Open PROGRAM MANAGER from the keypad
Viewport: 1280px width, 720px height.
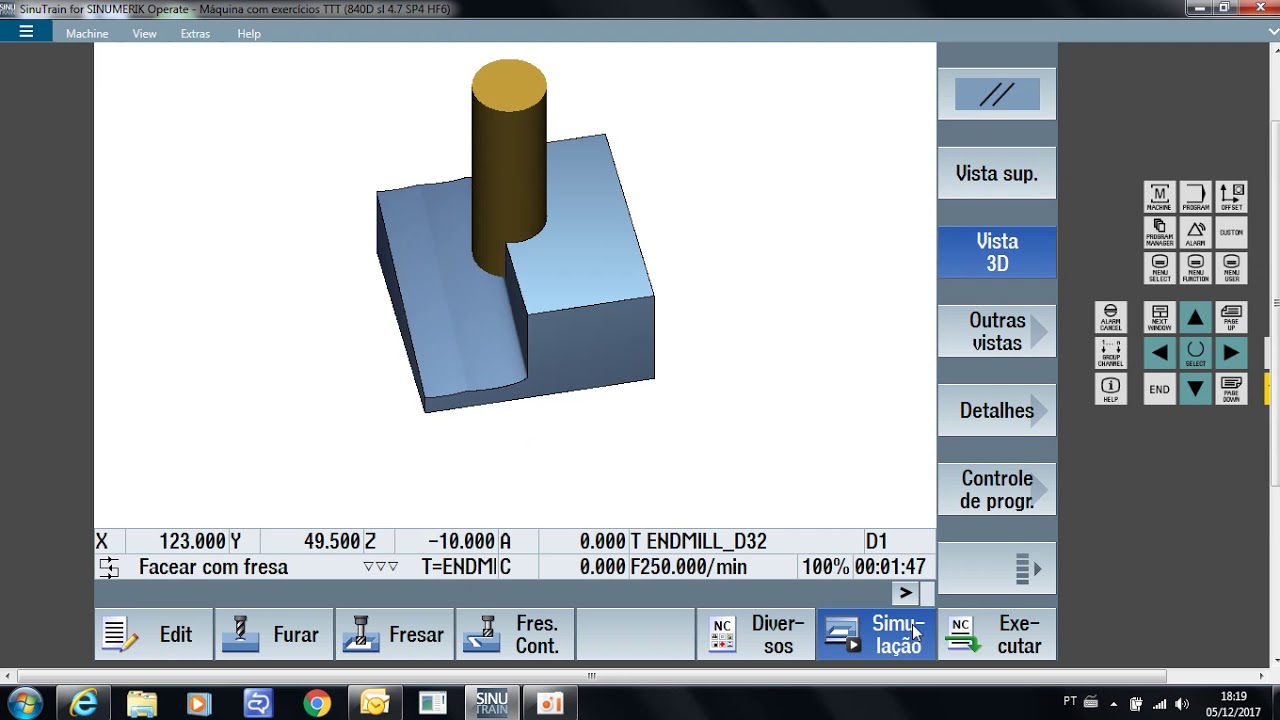click(x=1159, y=233)
